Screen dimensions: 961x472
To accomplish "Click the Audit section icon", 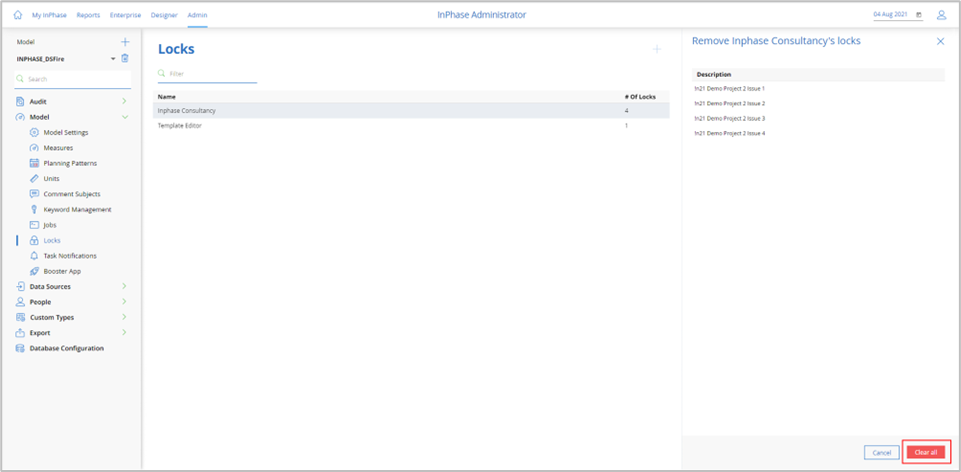I will 20,101.
